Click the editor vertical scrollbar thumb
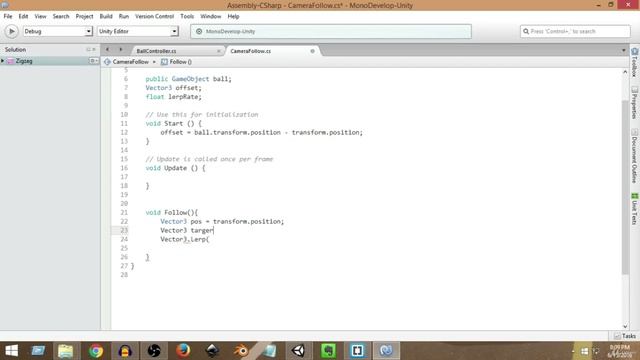 click(625, 187)
